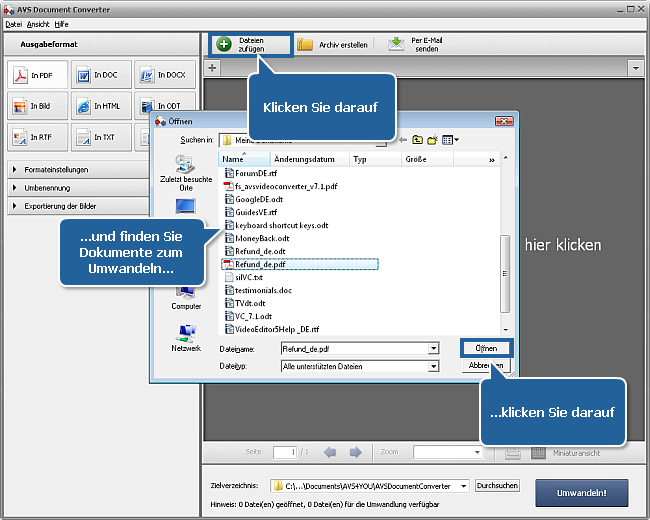650x520 pixels.
Task: Expand Exportierung der Bilder section
Action: point(78,206)
